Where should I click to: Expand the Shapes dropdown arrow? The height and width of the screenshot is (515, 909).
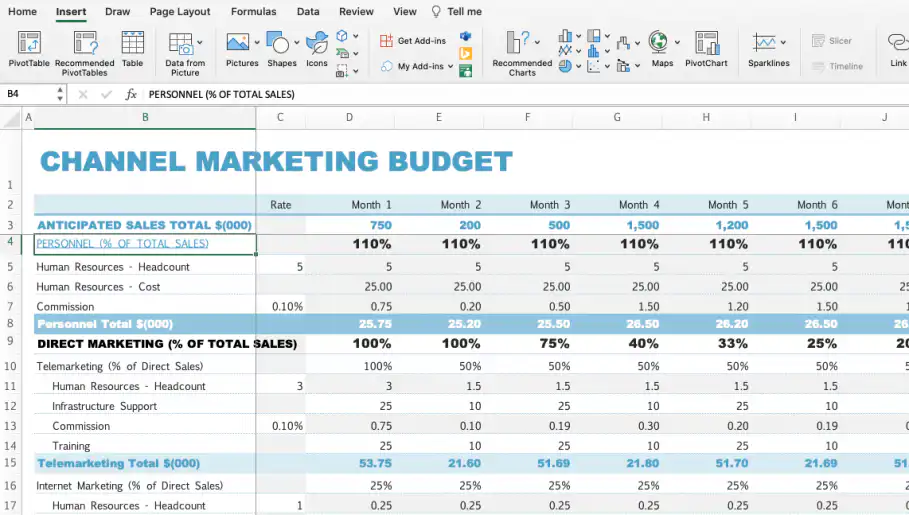click(x=297, y=42)
